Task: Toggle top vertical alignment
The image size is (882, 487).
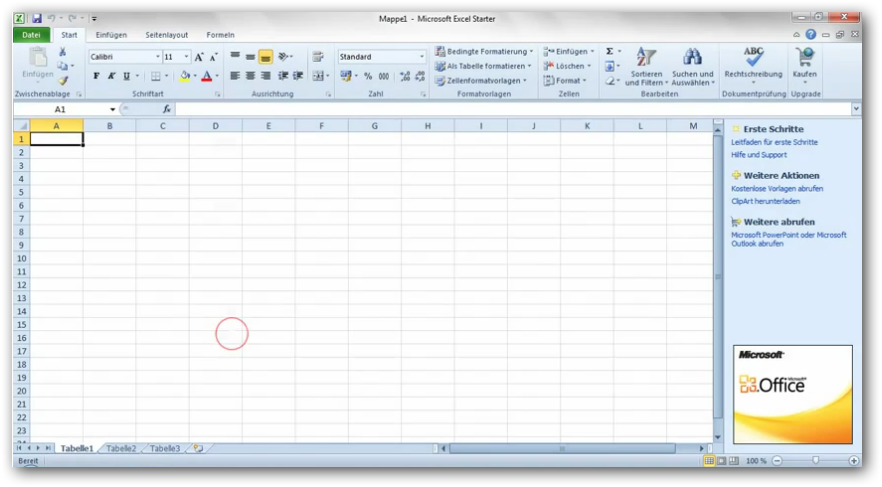Action: click(235, 56)
